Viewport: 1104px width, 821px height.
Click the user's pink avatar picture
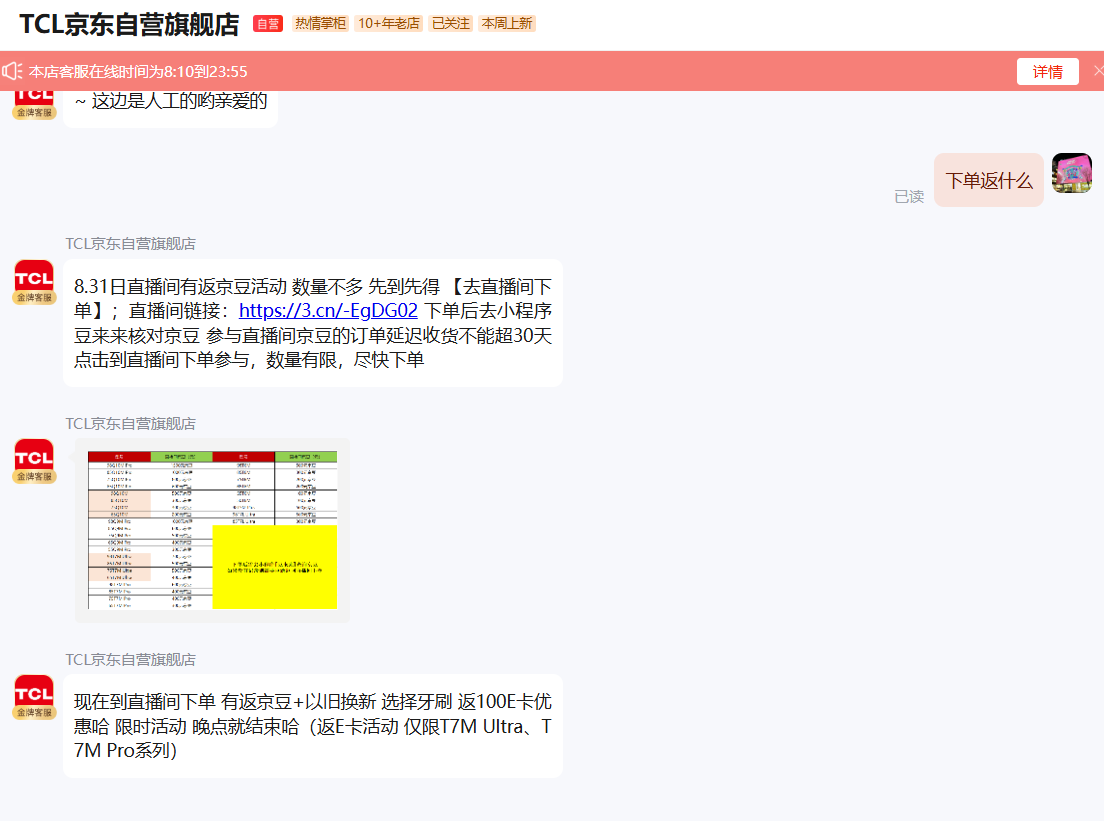[1072, 173]
